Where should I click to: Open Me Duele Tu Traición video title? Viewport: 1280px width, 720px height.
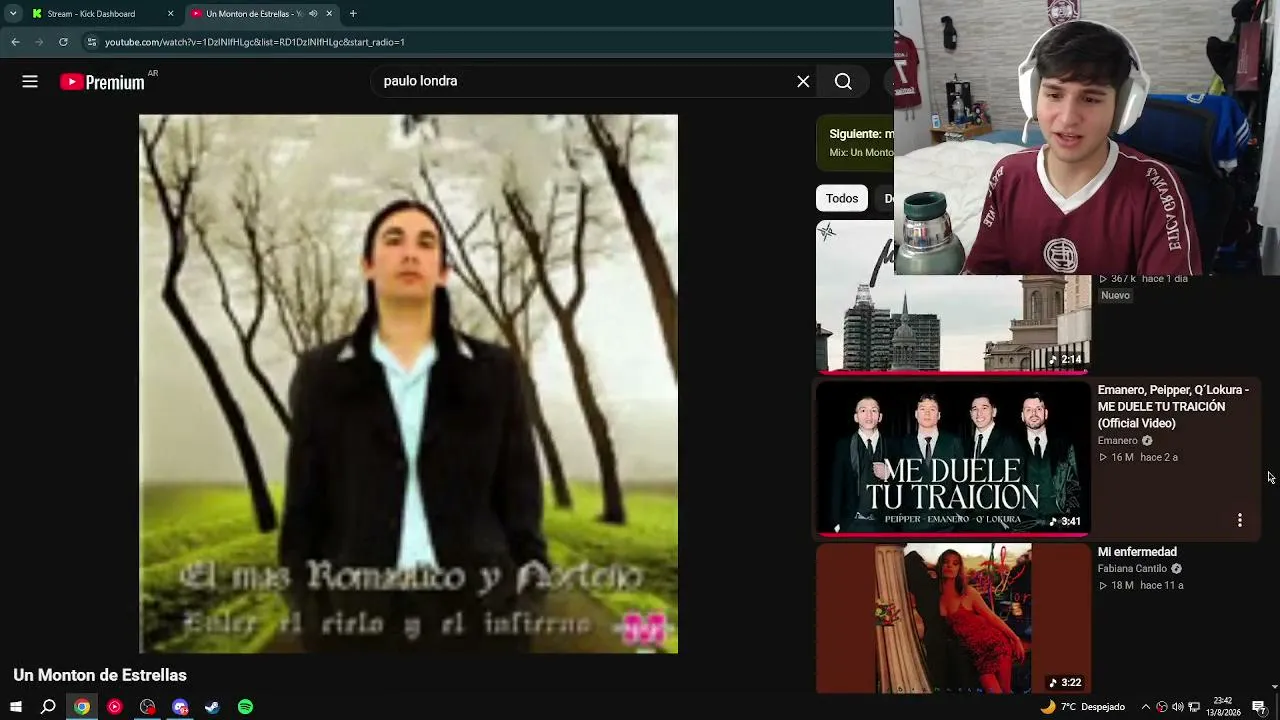point(1173,407)
